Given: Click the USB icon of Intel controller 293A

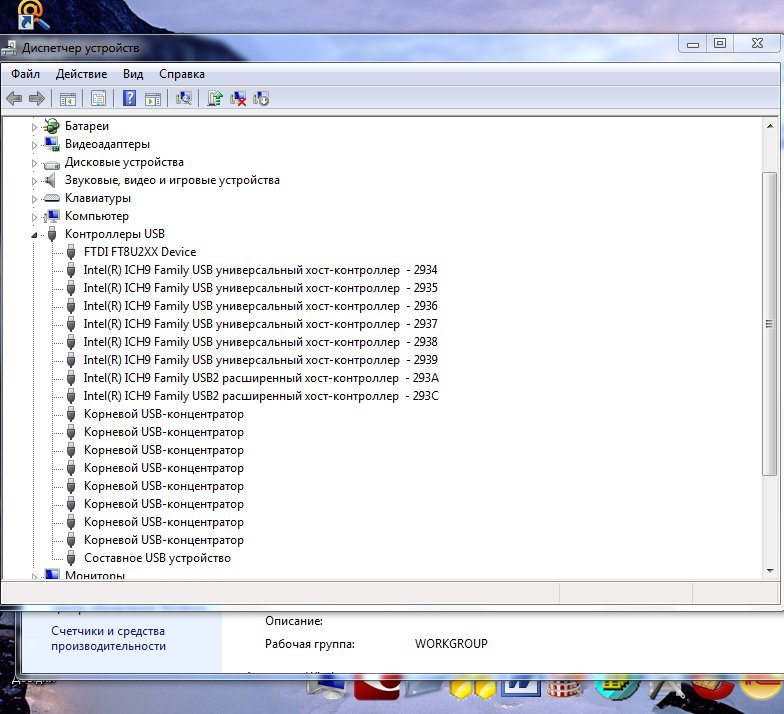Looking at the screenshot, I should [x=71, y=378].
